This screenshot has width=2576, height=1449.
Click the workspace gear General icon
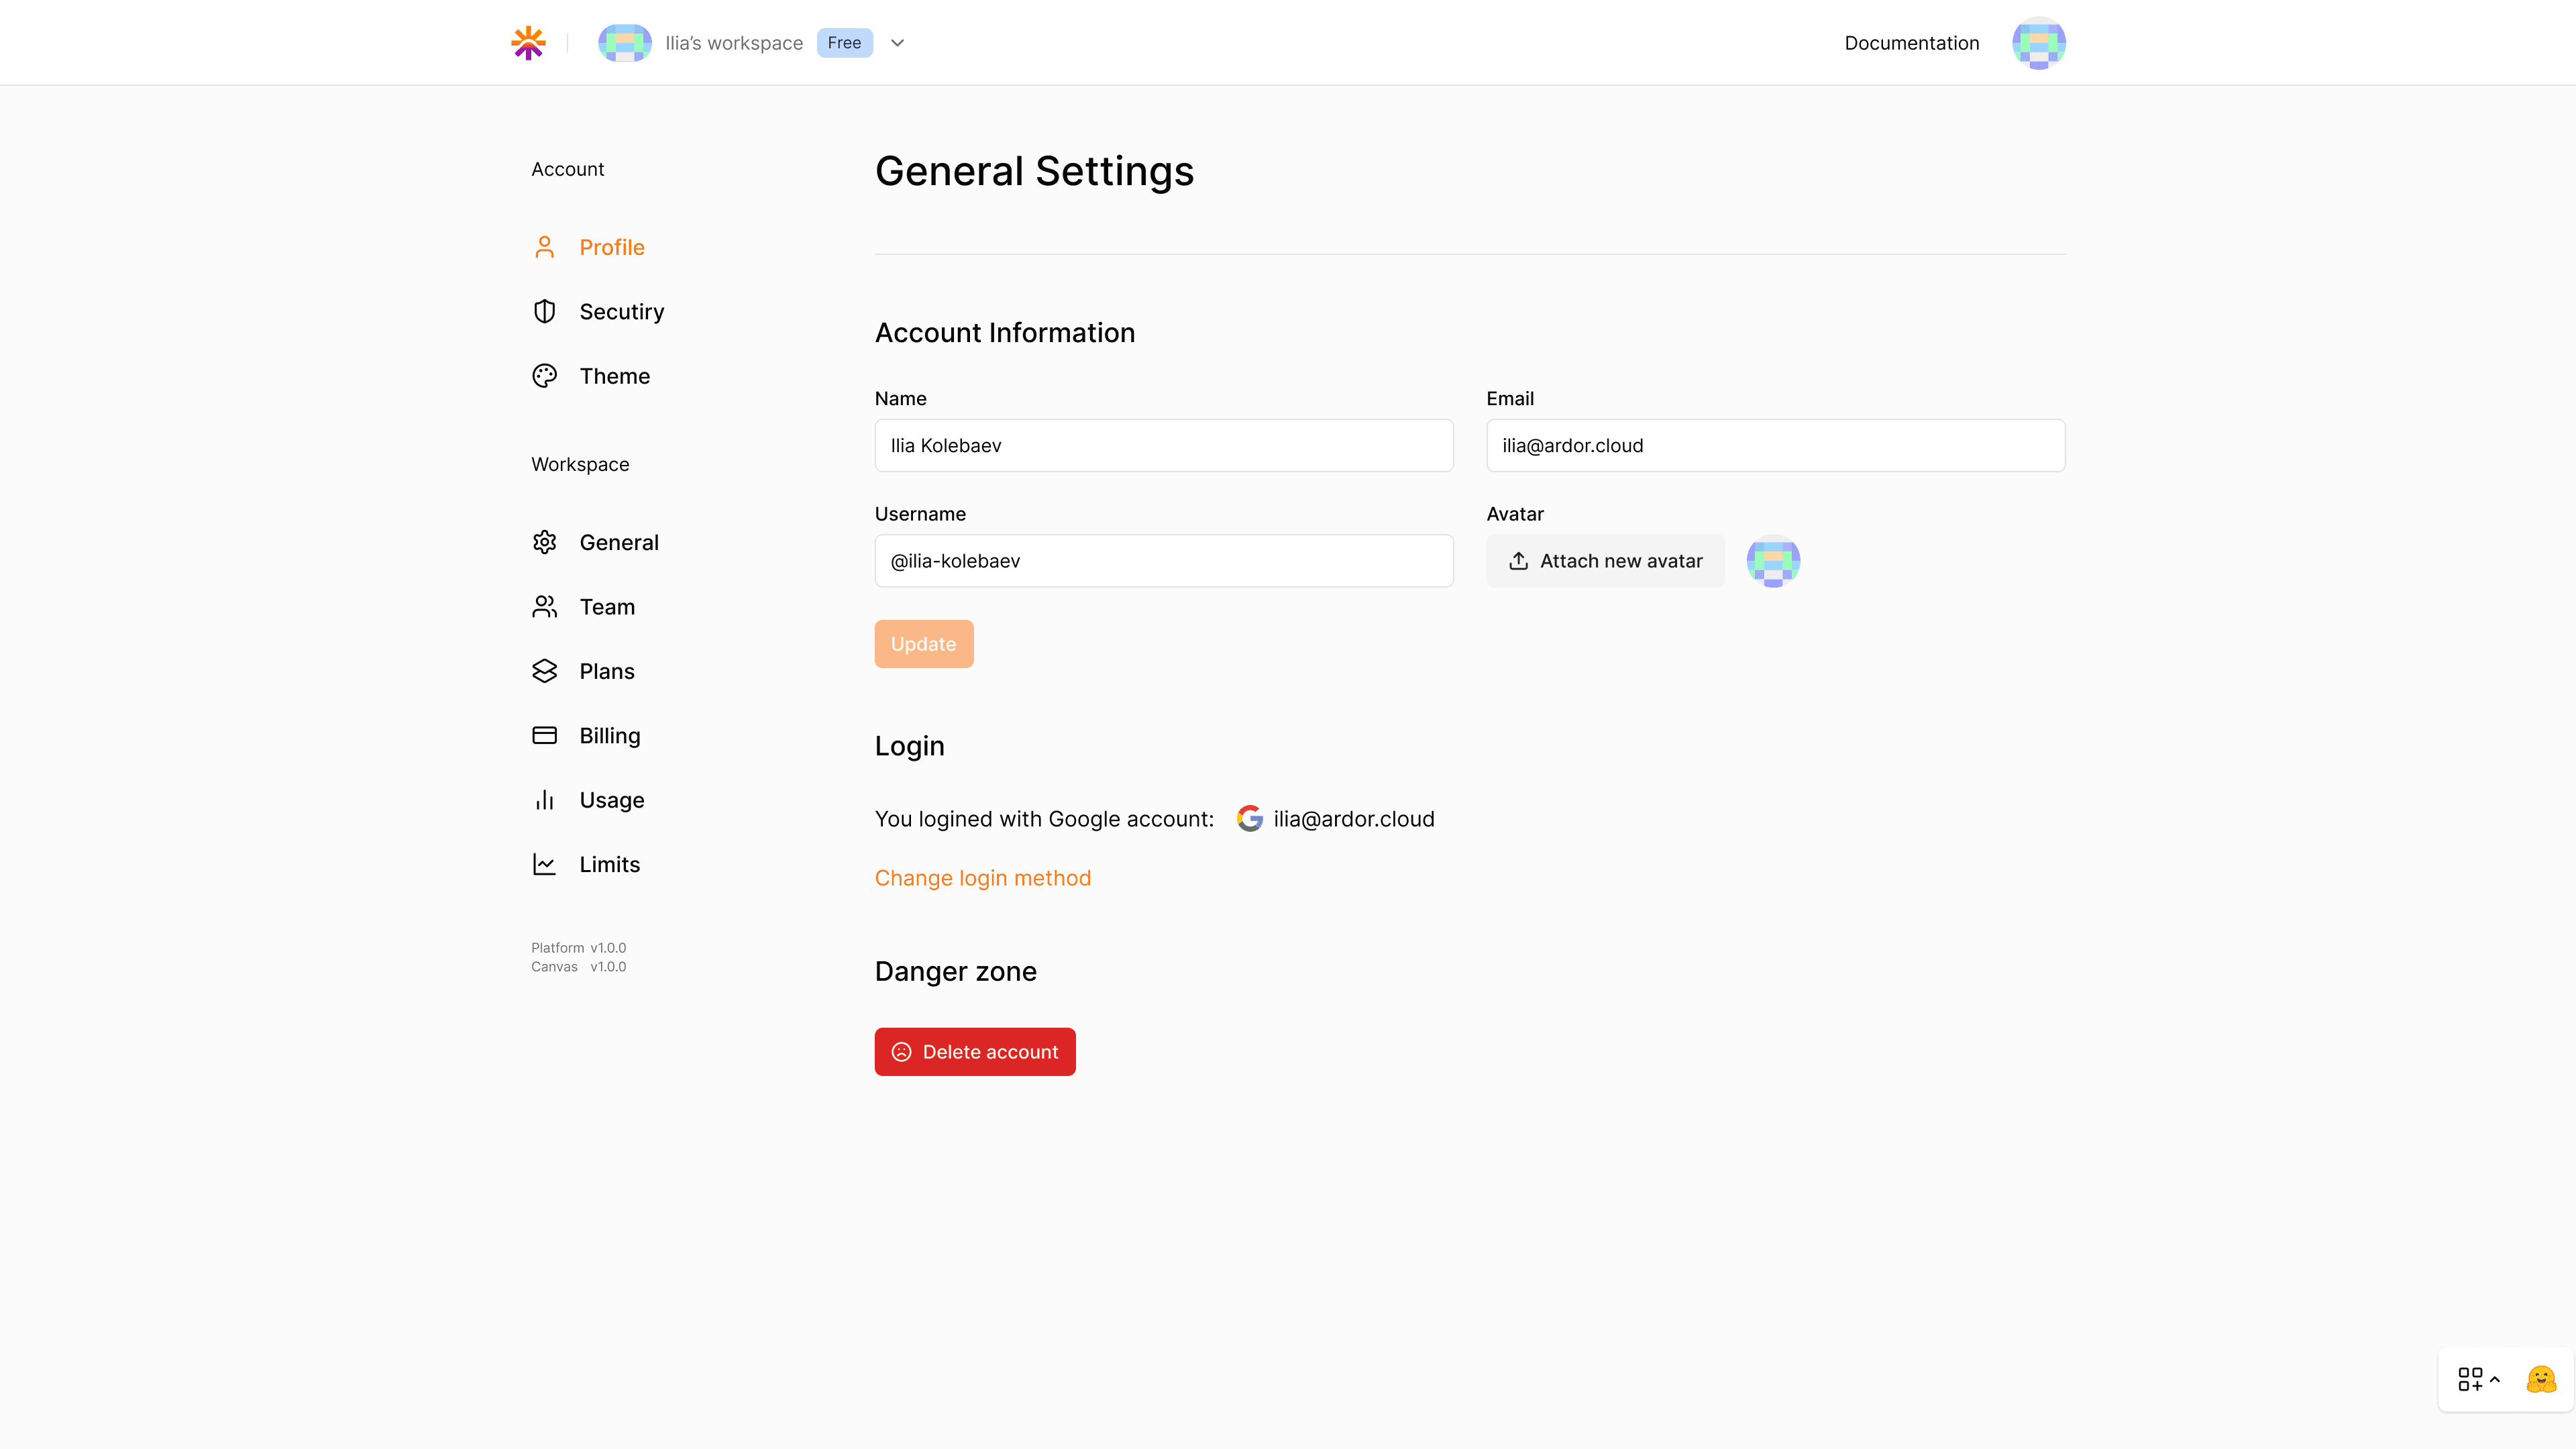544,542
